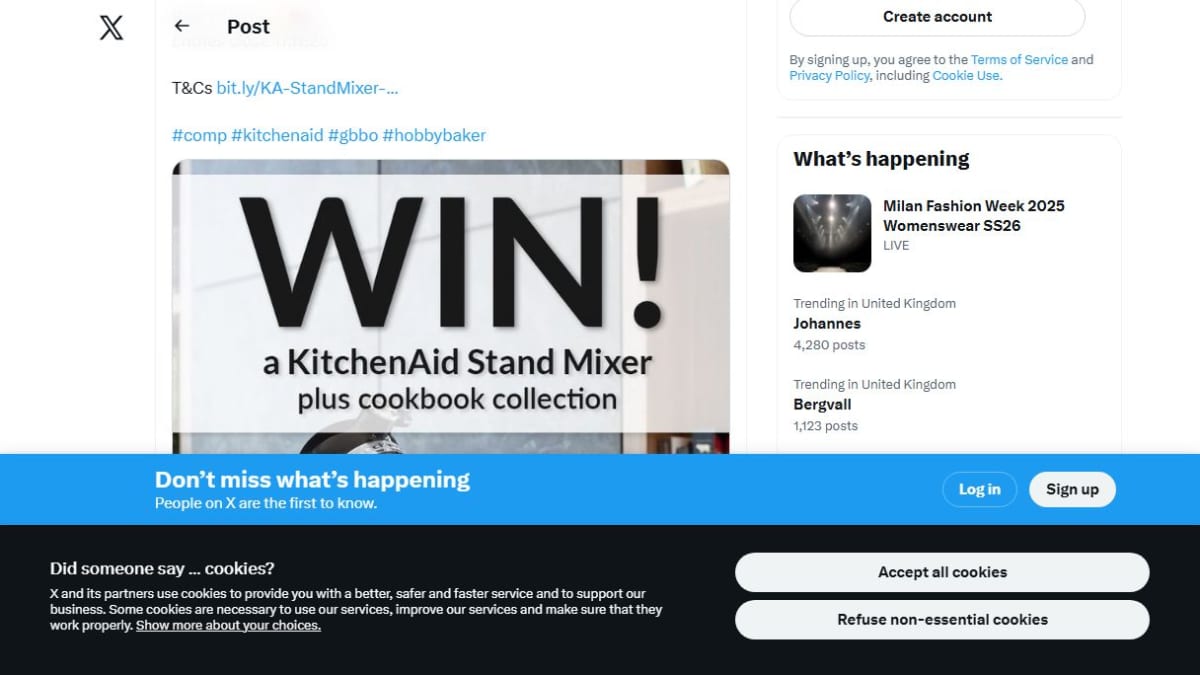This screenshot has height=675, width=1200.
Task: Open the Privacy Policy link
Action: click(829, 76)
